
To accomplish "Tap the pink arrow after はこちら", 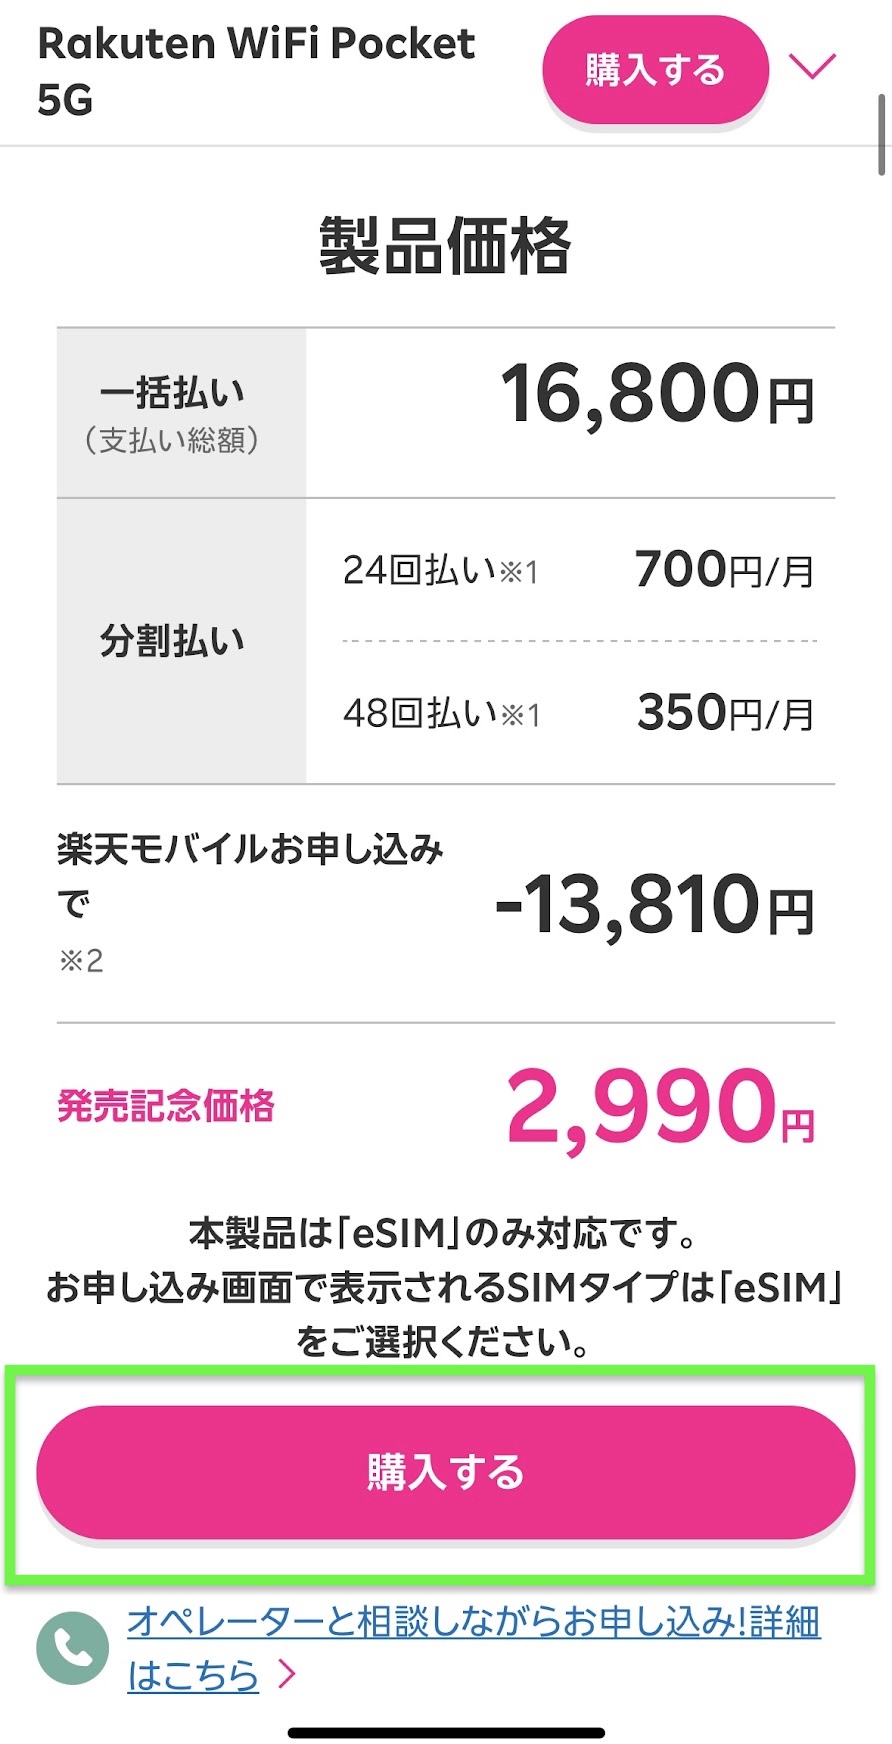I will click(287, 1674).
